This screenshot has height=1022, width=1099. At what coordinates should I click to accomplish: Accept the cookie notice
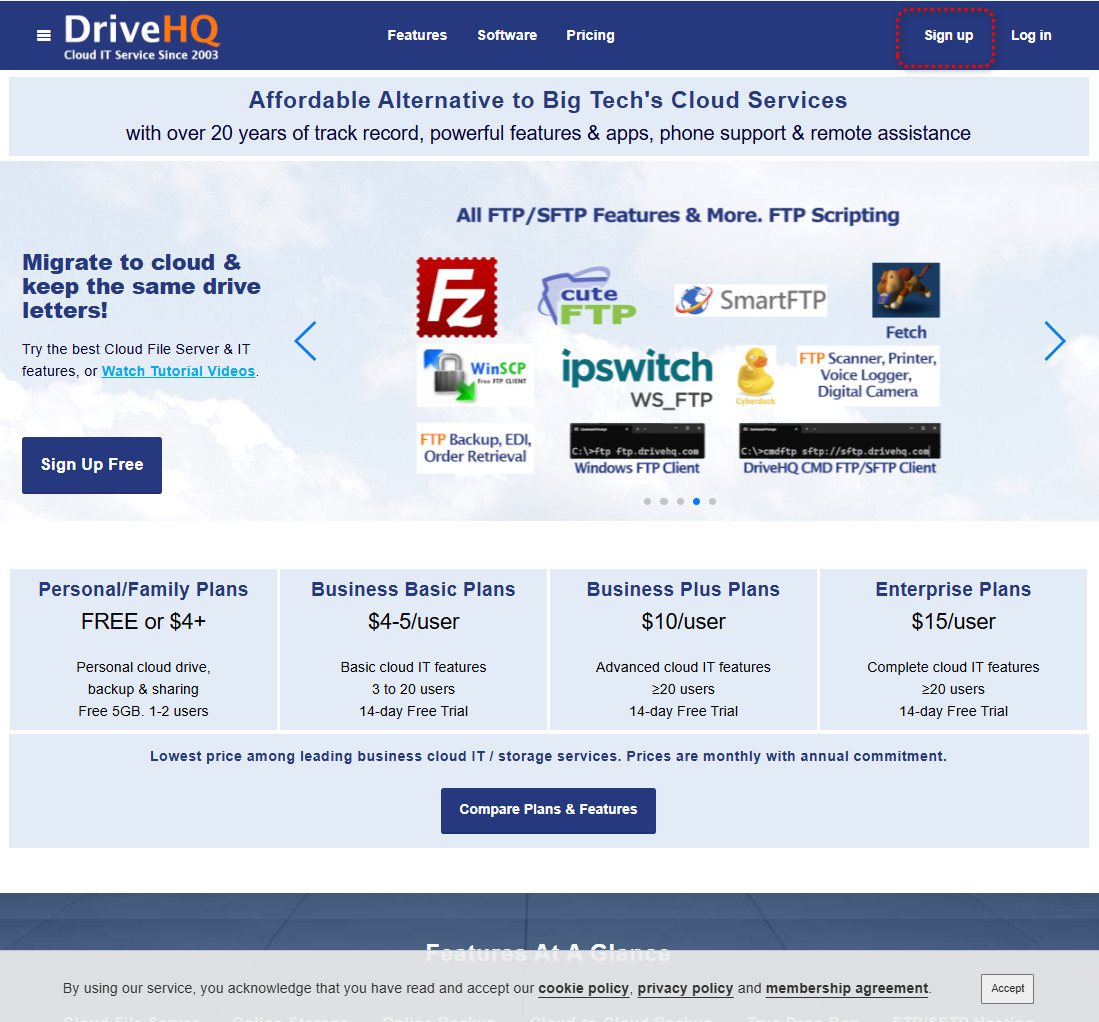(1007, 988)
